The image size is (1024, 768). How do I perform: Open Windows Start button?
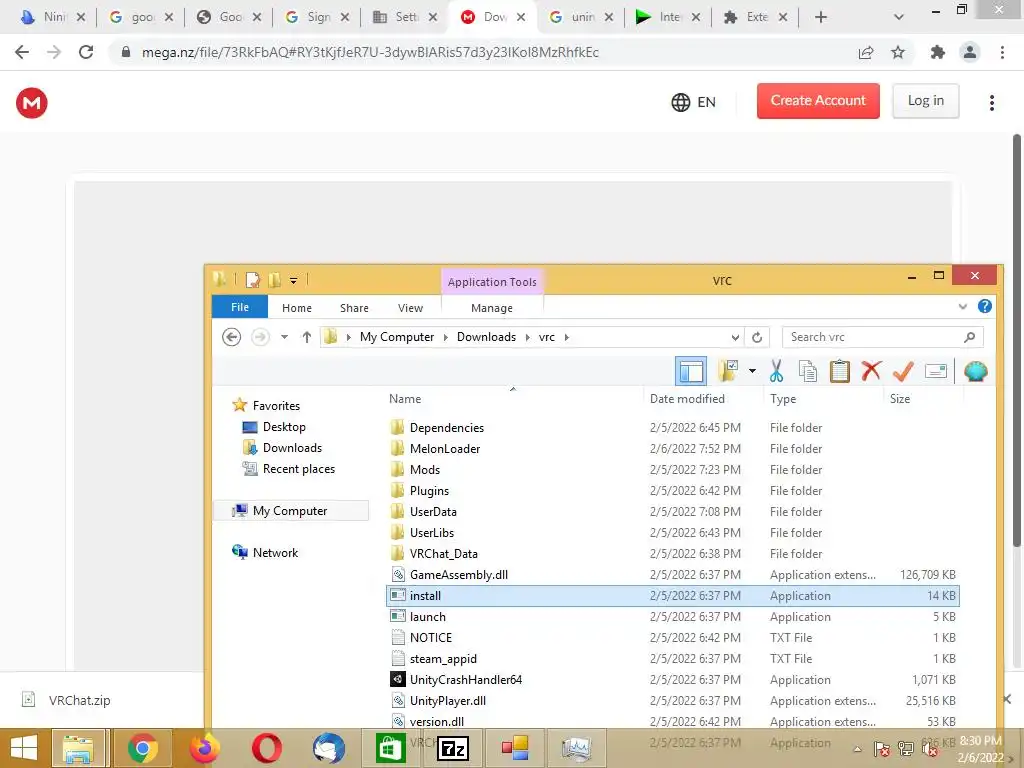click(x=24, y=748)
